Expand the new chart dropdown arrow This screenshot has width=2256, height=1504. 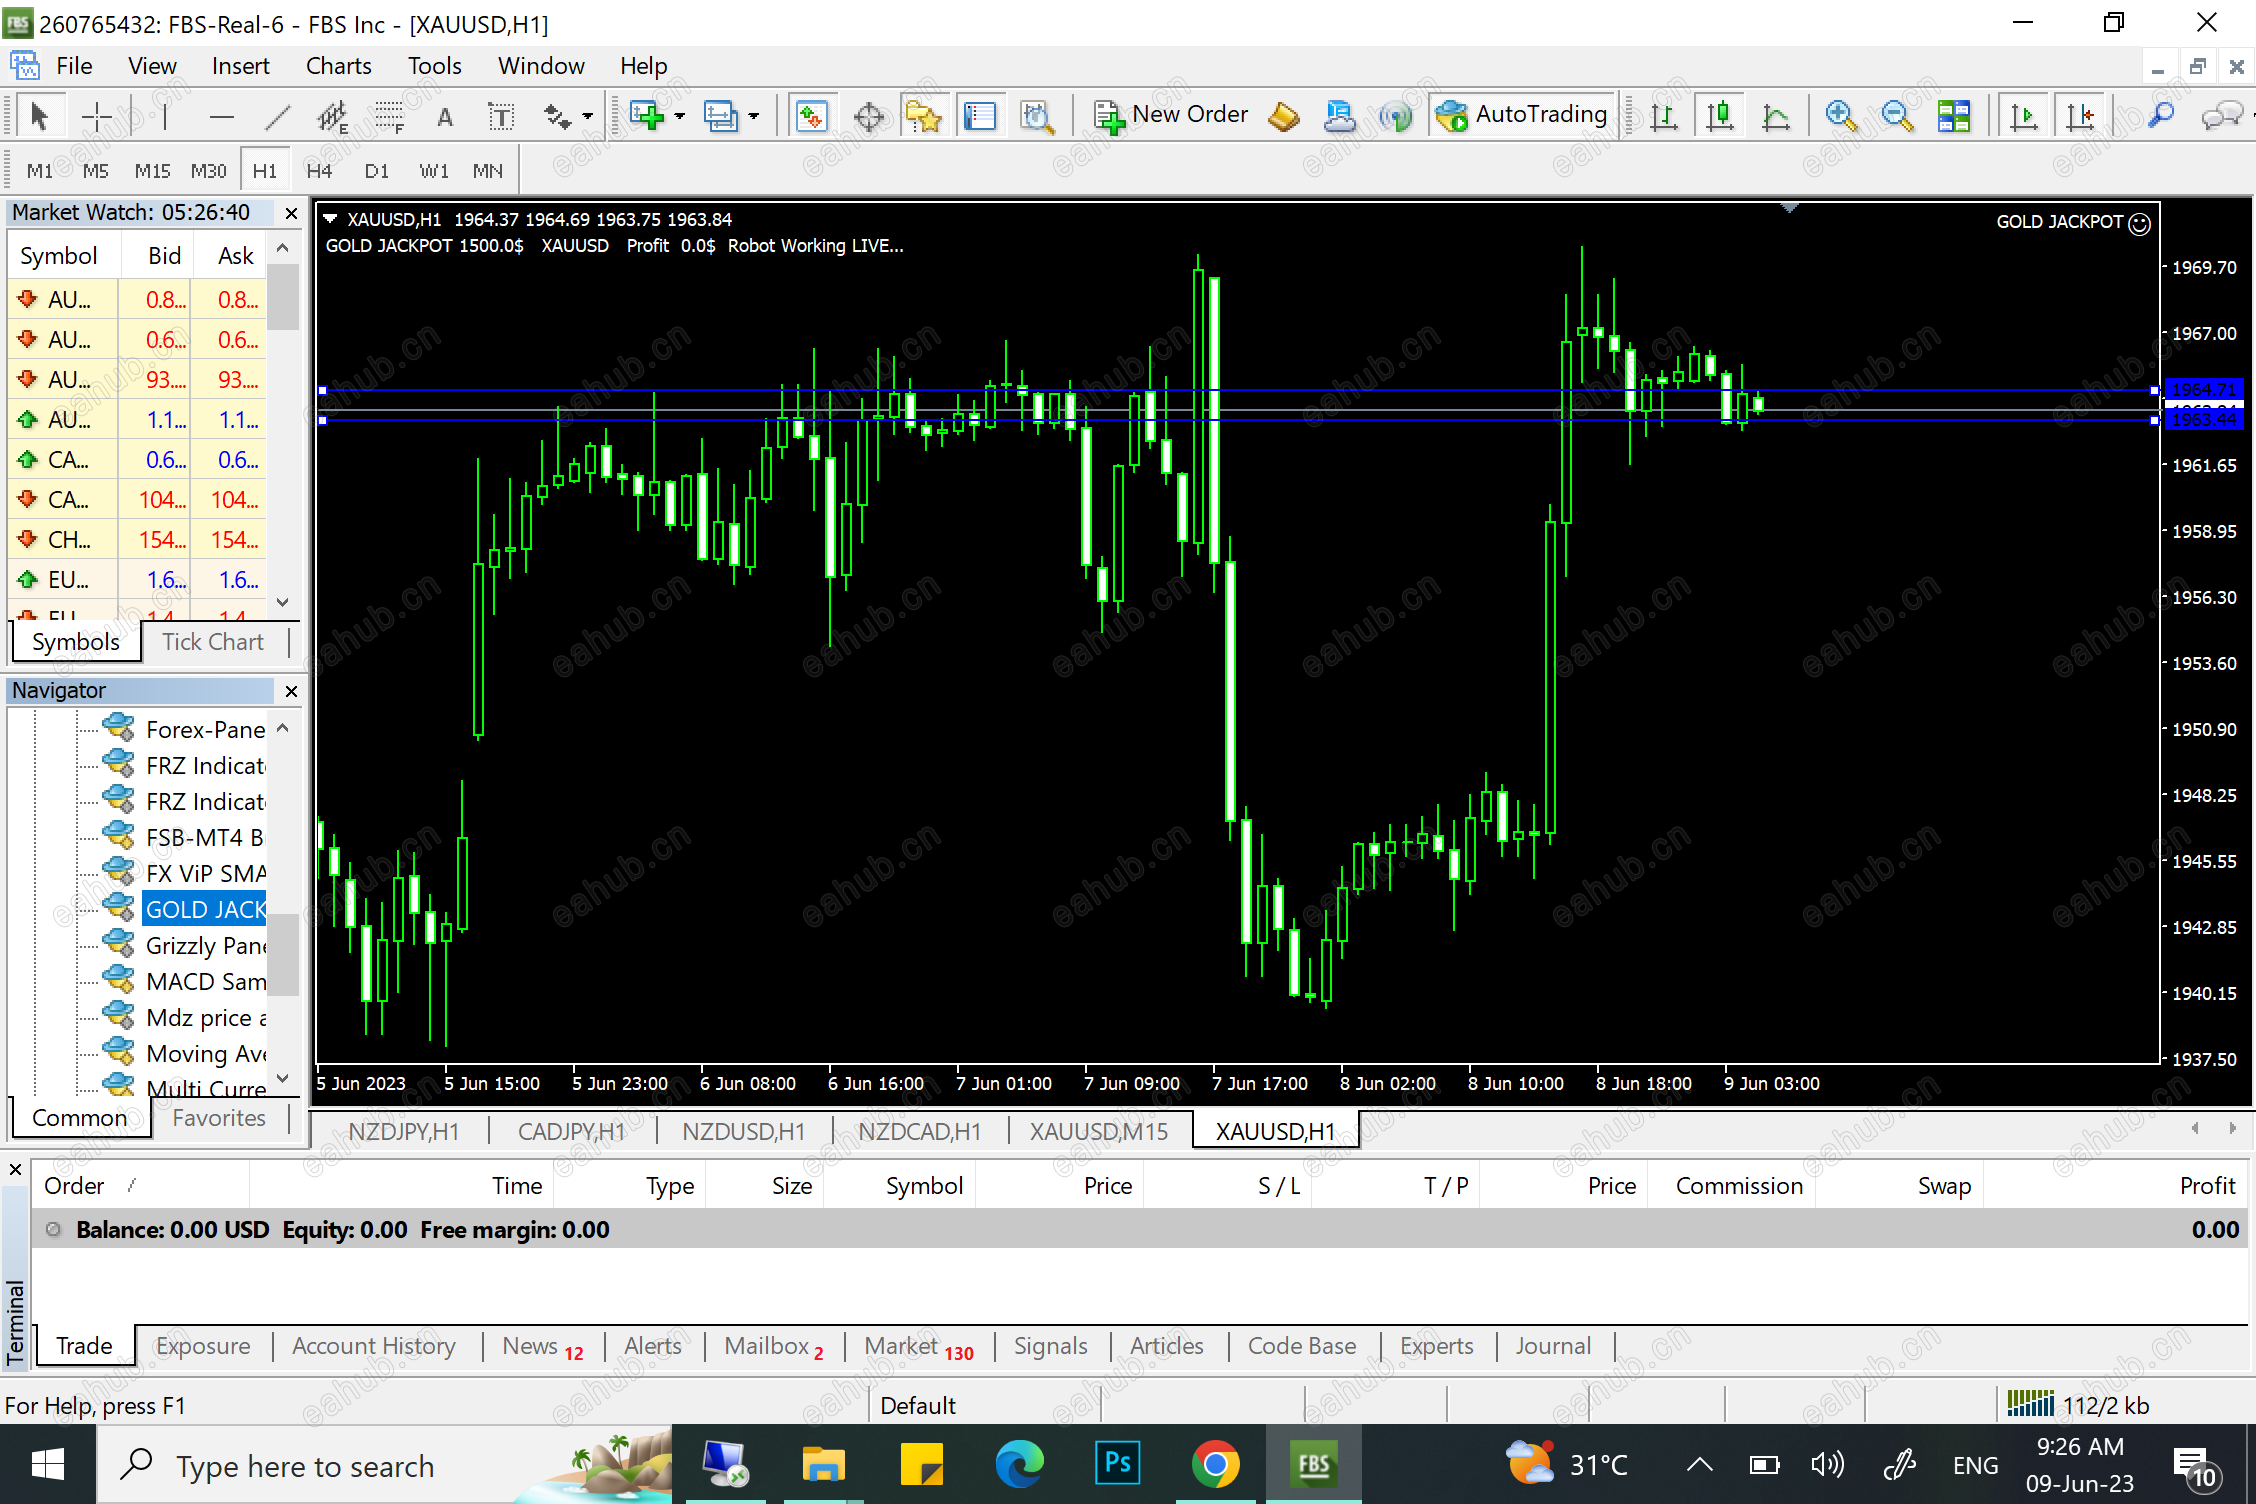coord(680,116)
